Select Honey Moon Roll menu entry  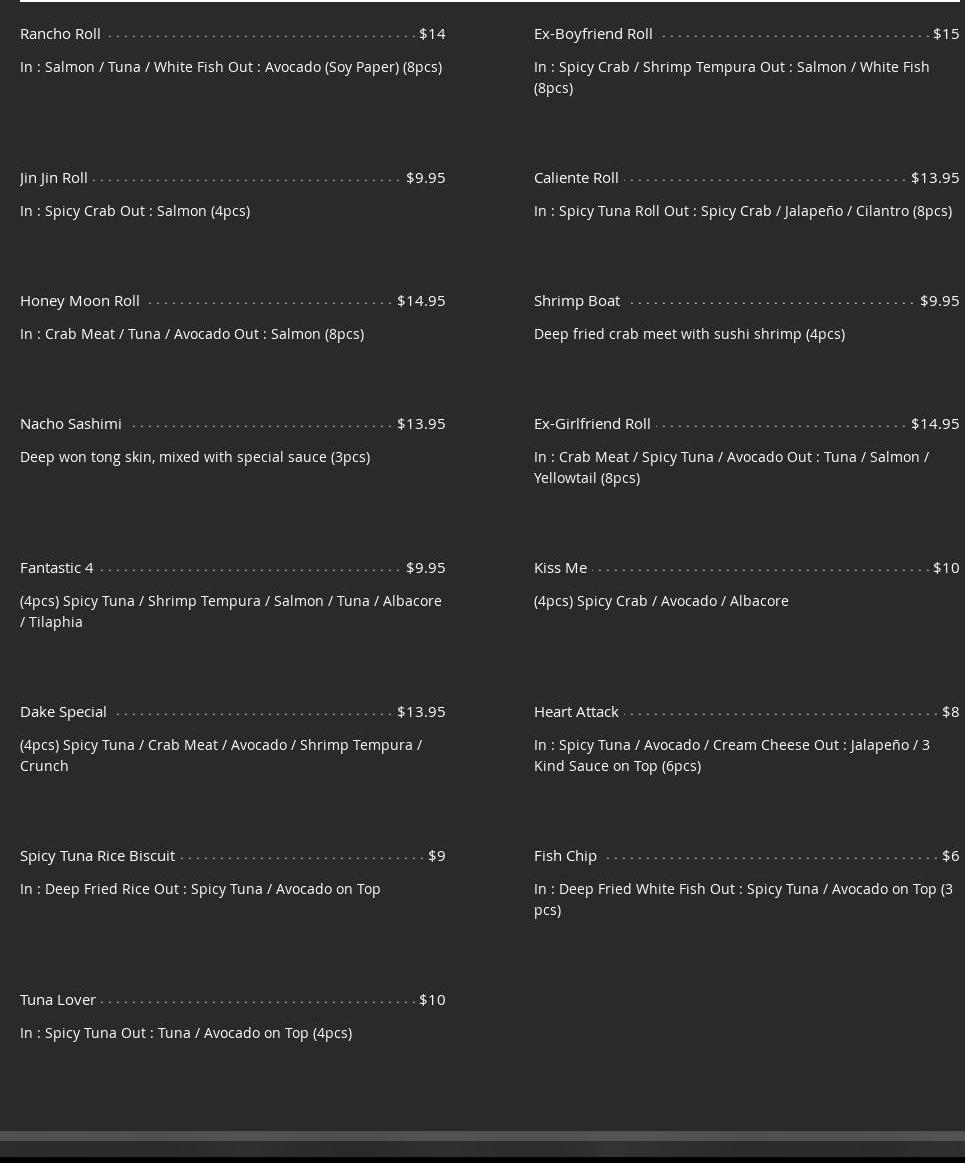80,300
